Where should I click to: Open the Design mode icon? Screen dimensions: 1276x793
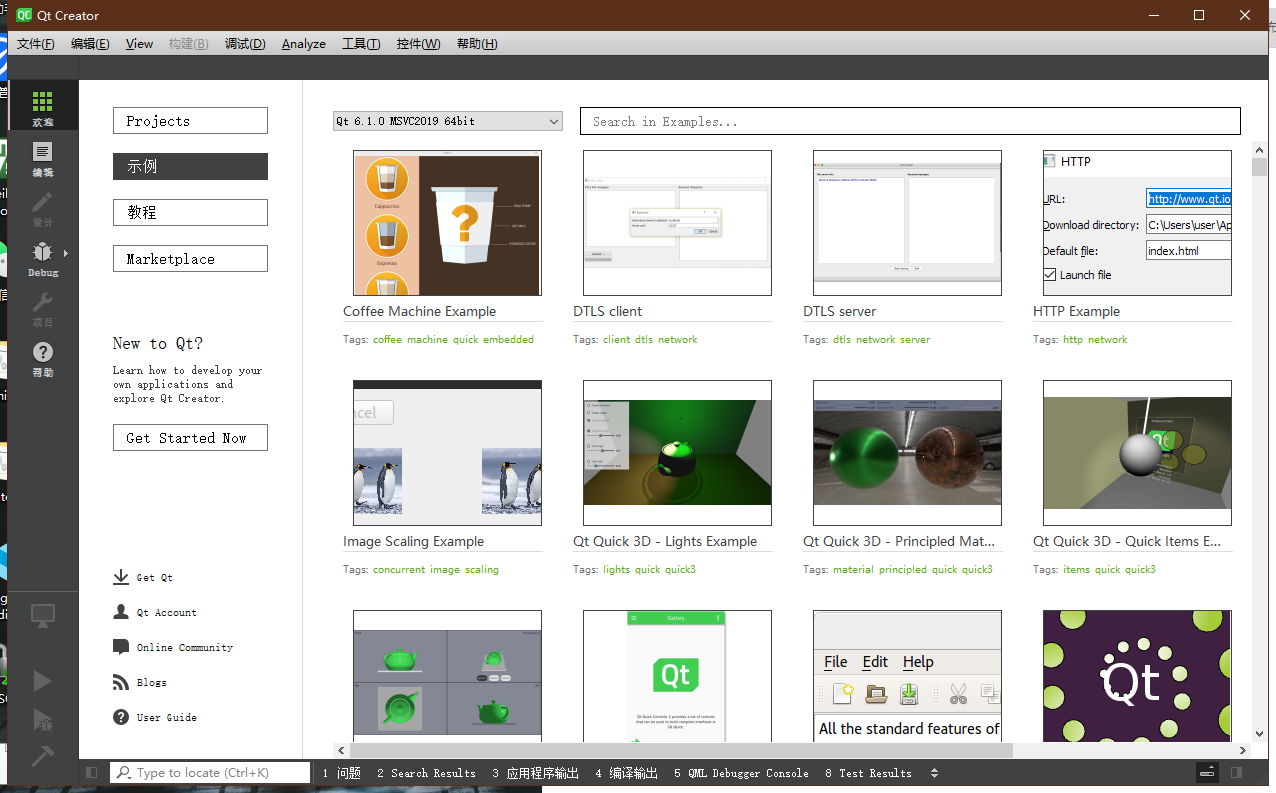[x=42, y=202]
